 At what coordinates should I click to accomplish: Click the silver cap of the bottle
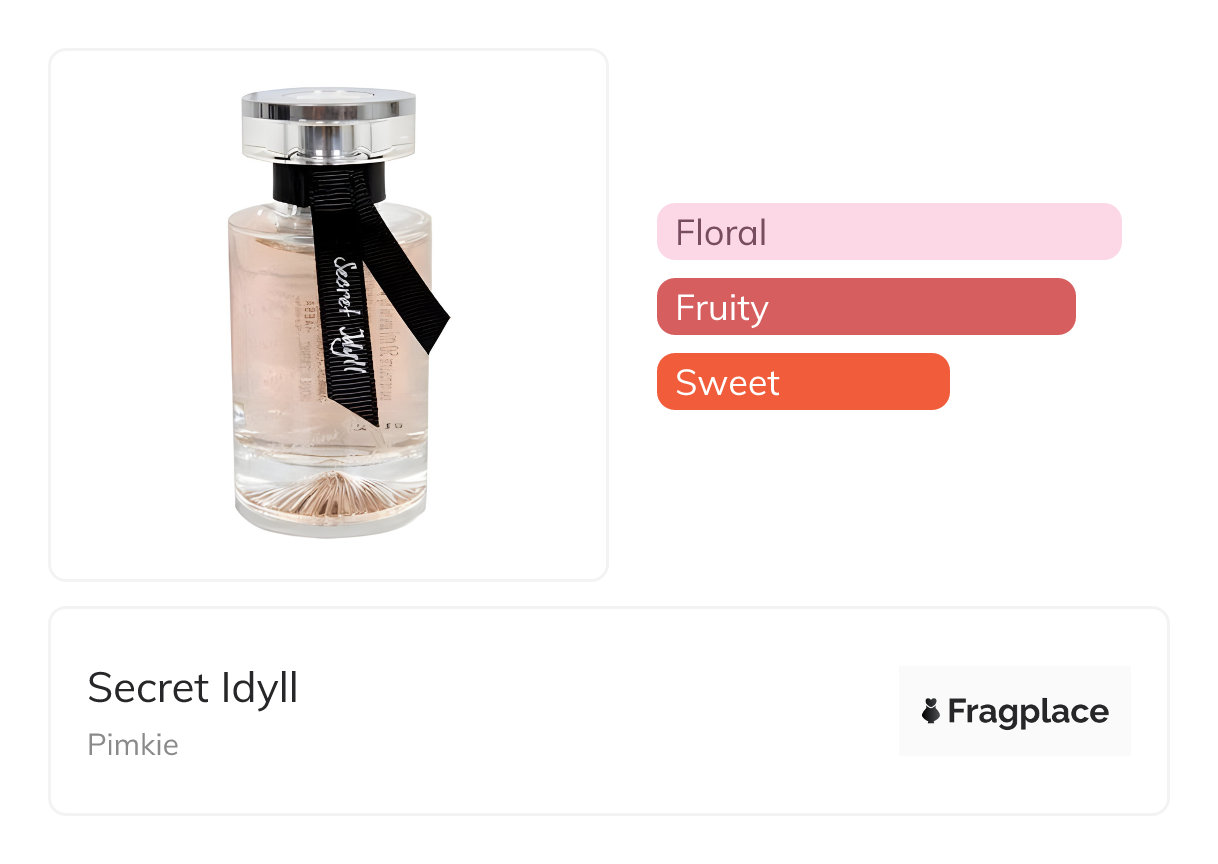pos(328,123)
